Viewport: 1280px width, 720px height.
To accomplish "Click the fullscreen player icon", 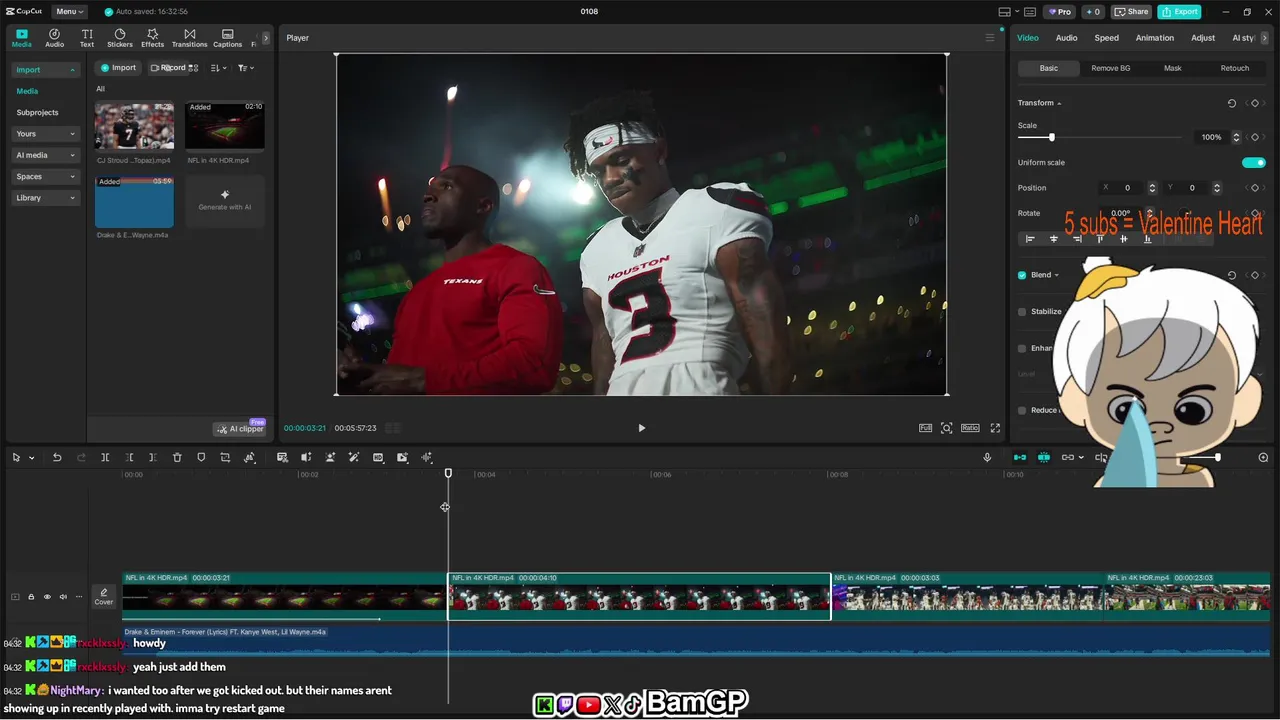I will [995, 428].
